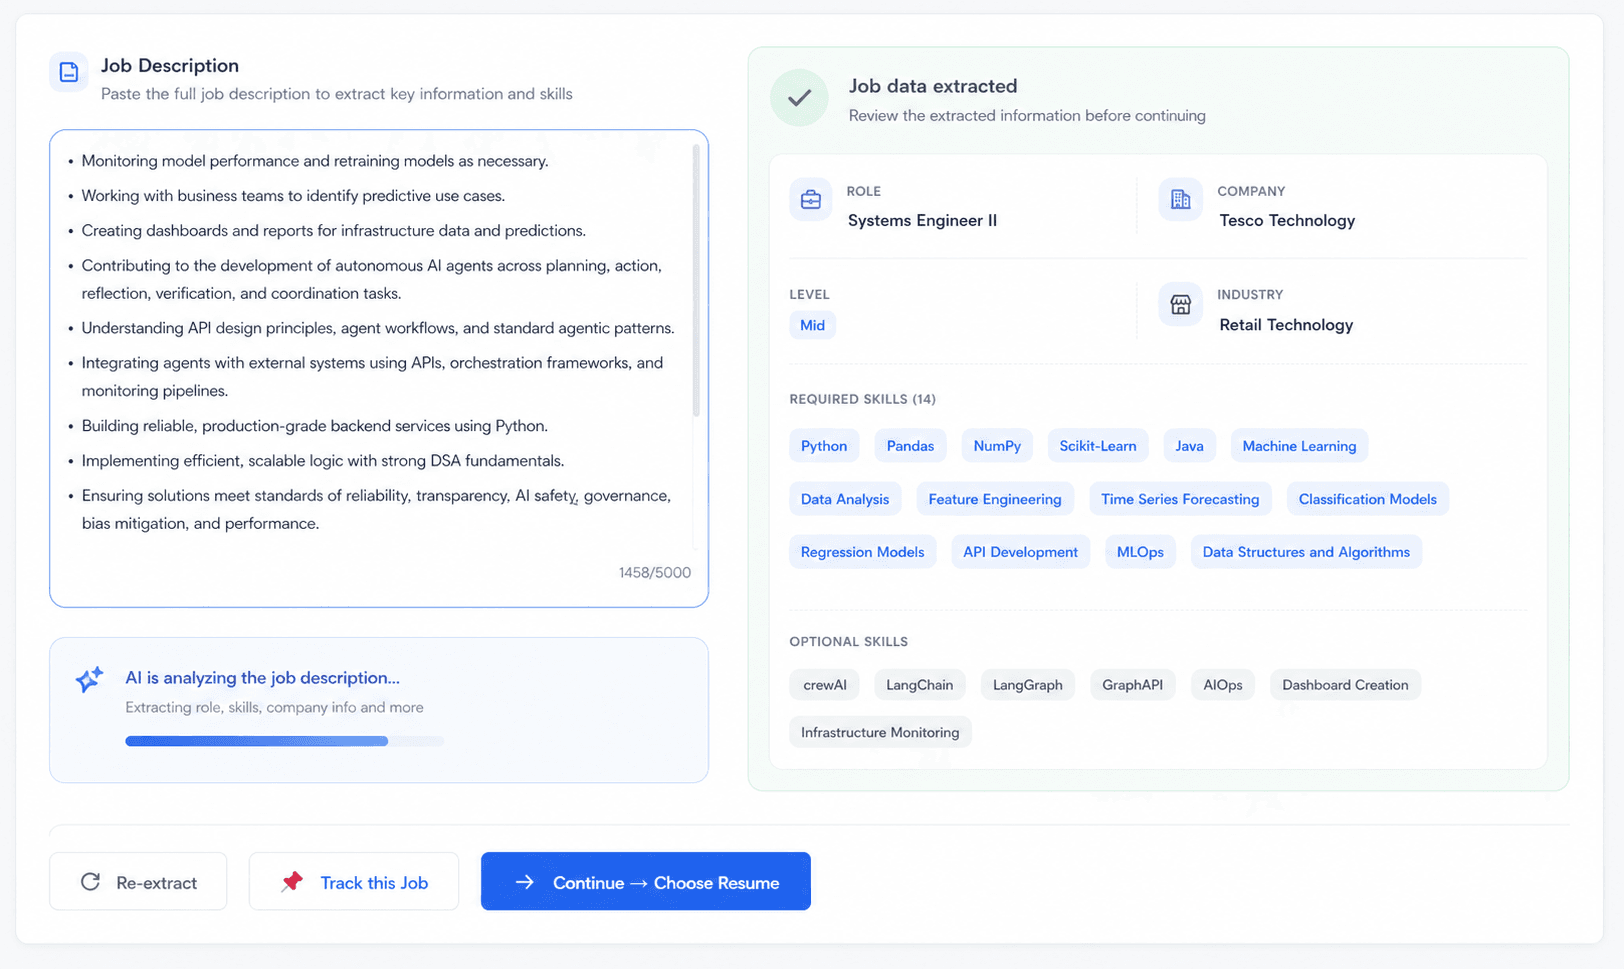Click the GraphAPI optional skill

point(1132,685)
